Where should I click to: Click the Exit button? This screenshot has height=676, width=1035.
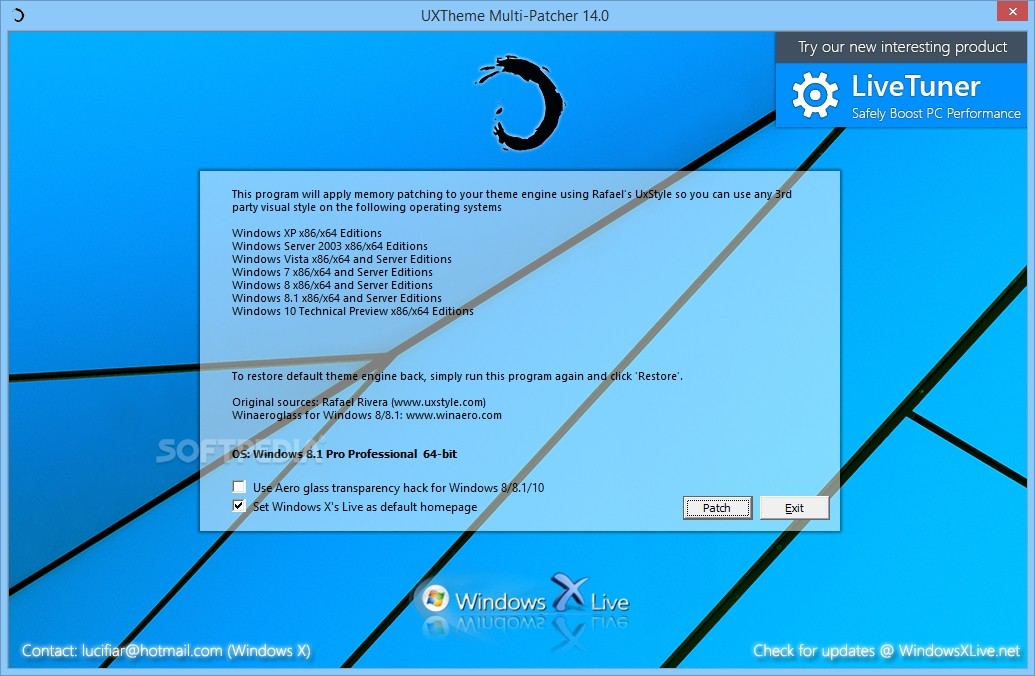794,508
